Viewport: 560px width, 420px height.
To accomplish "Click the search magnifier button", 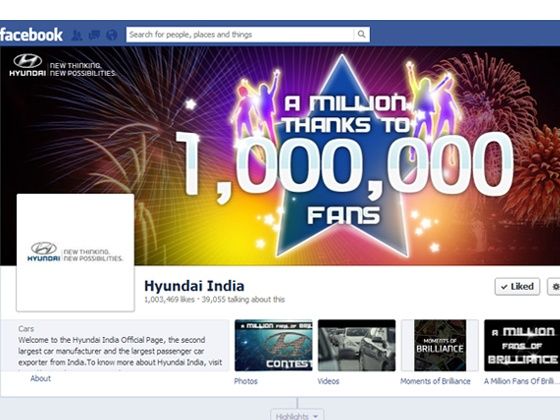I will click(x=361, y=34).
